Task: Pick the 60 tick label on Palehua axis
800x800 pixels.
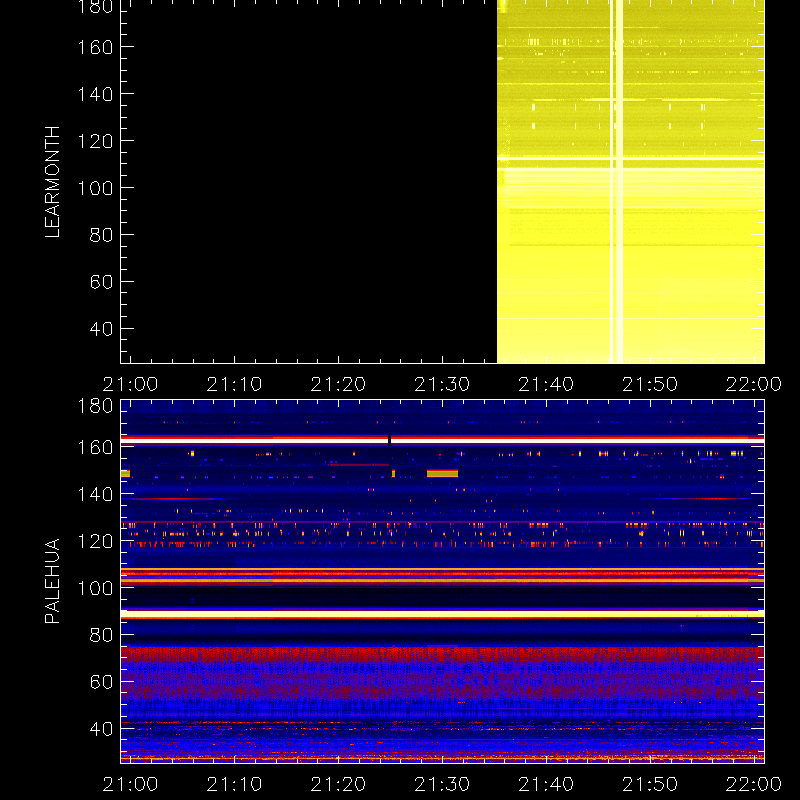Action: 101,682
